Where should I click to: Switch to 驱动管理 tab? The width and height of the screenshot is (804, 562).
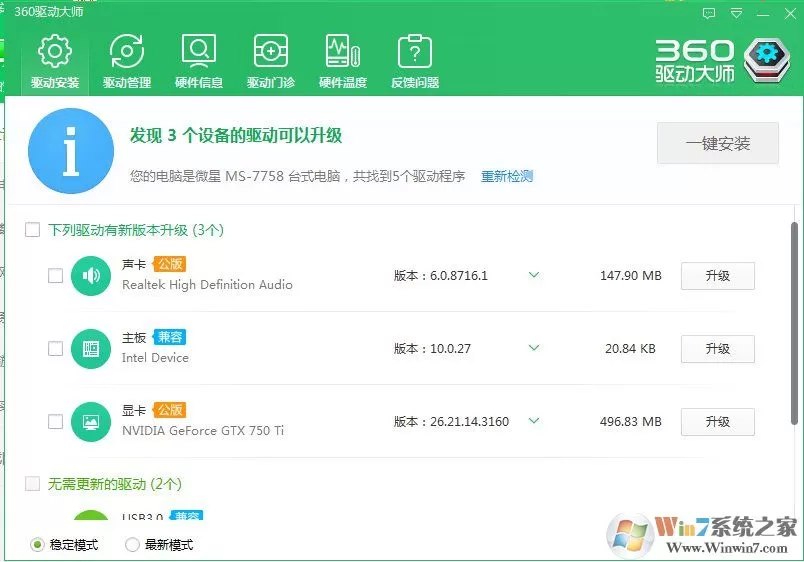coord(127,62)
